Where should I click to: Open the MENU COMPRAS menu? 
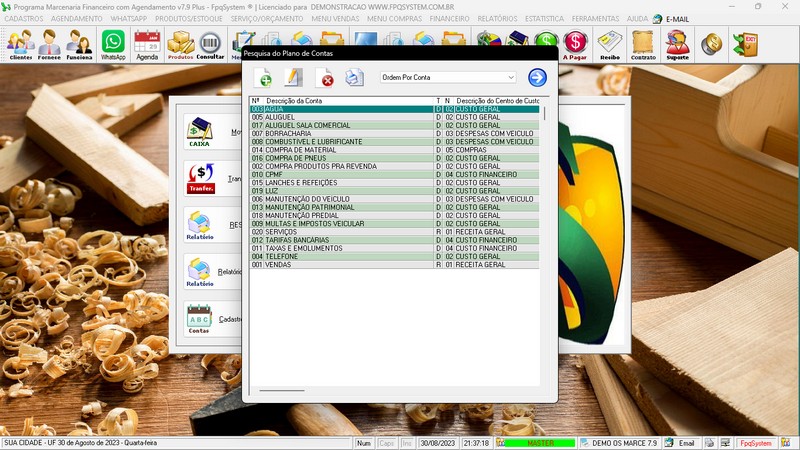click(394, 18)
